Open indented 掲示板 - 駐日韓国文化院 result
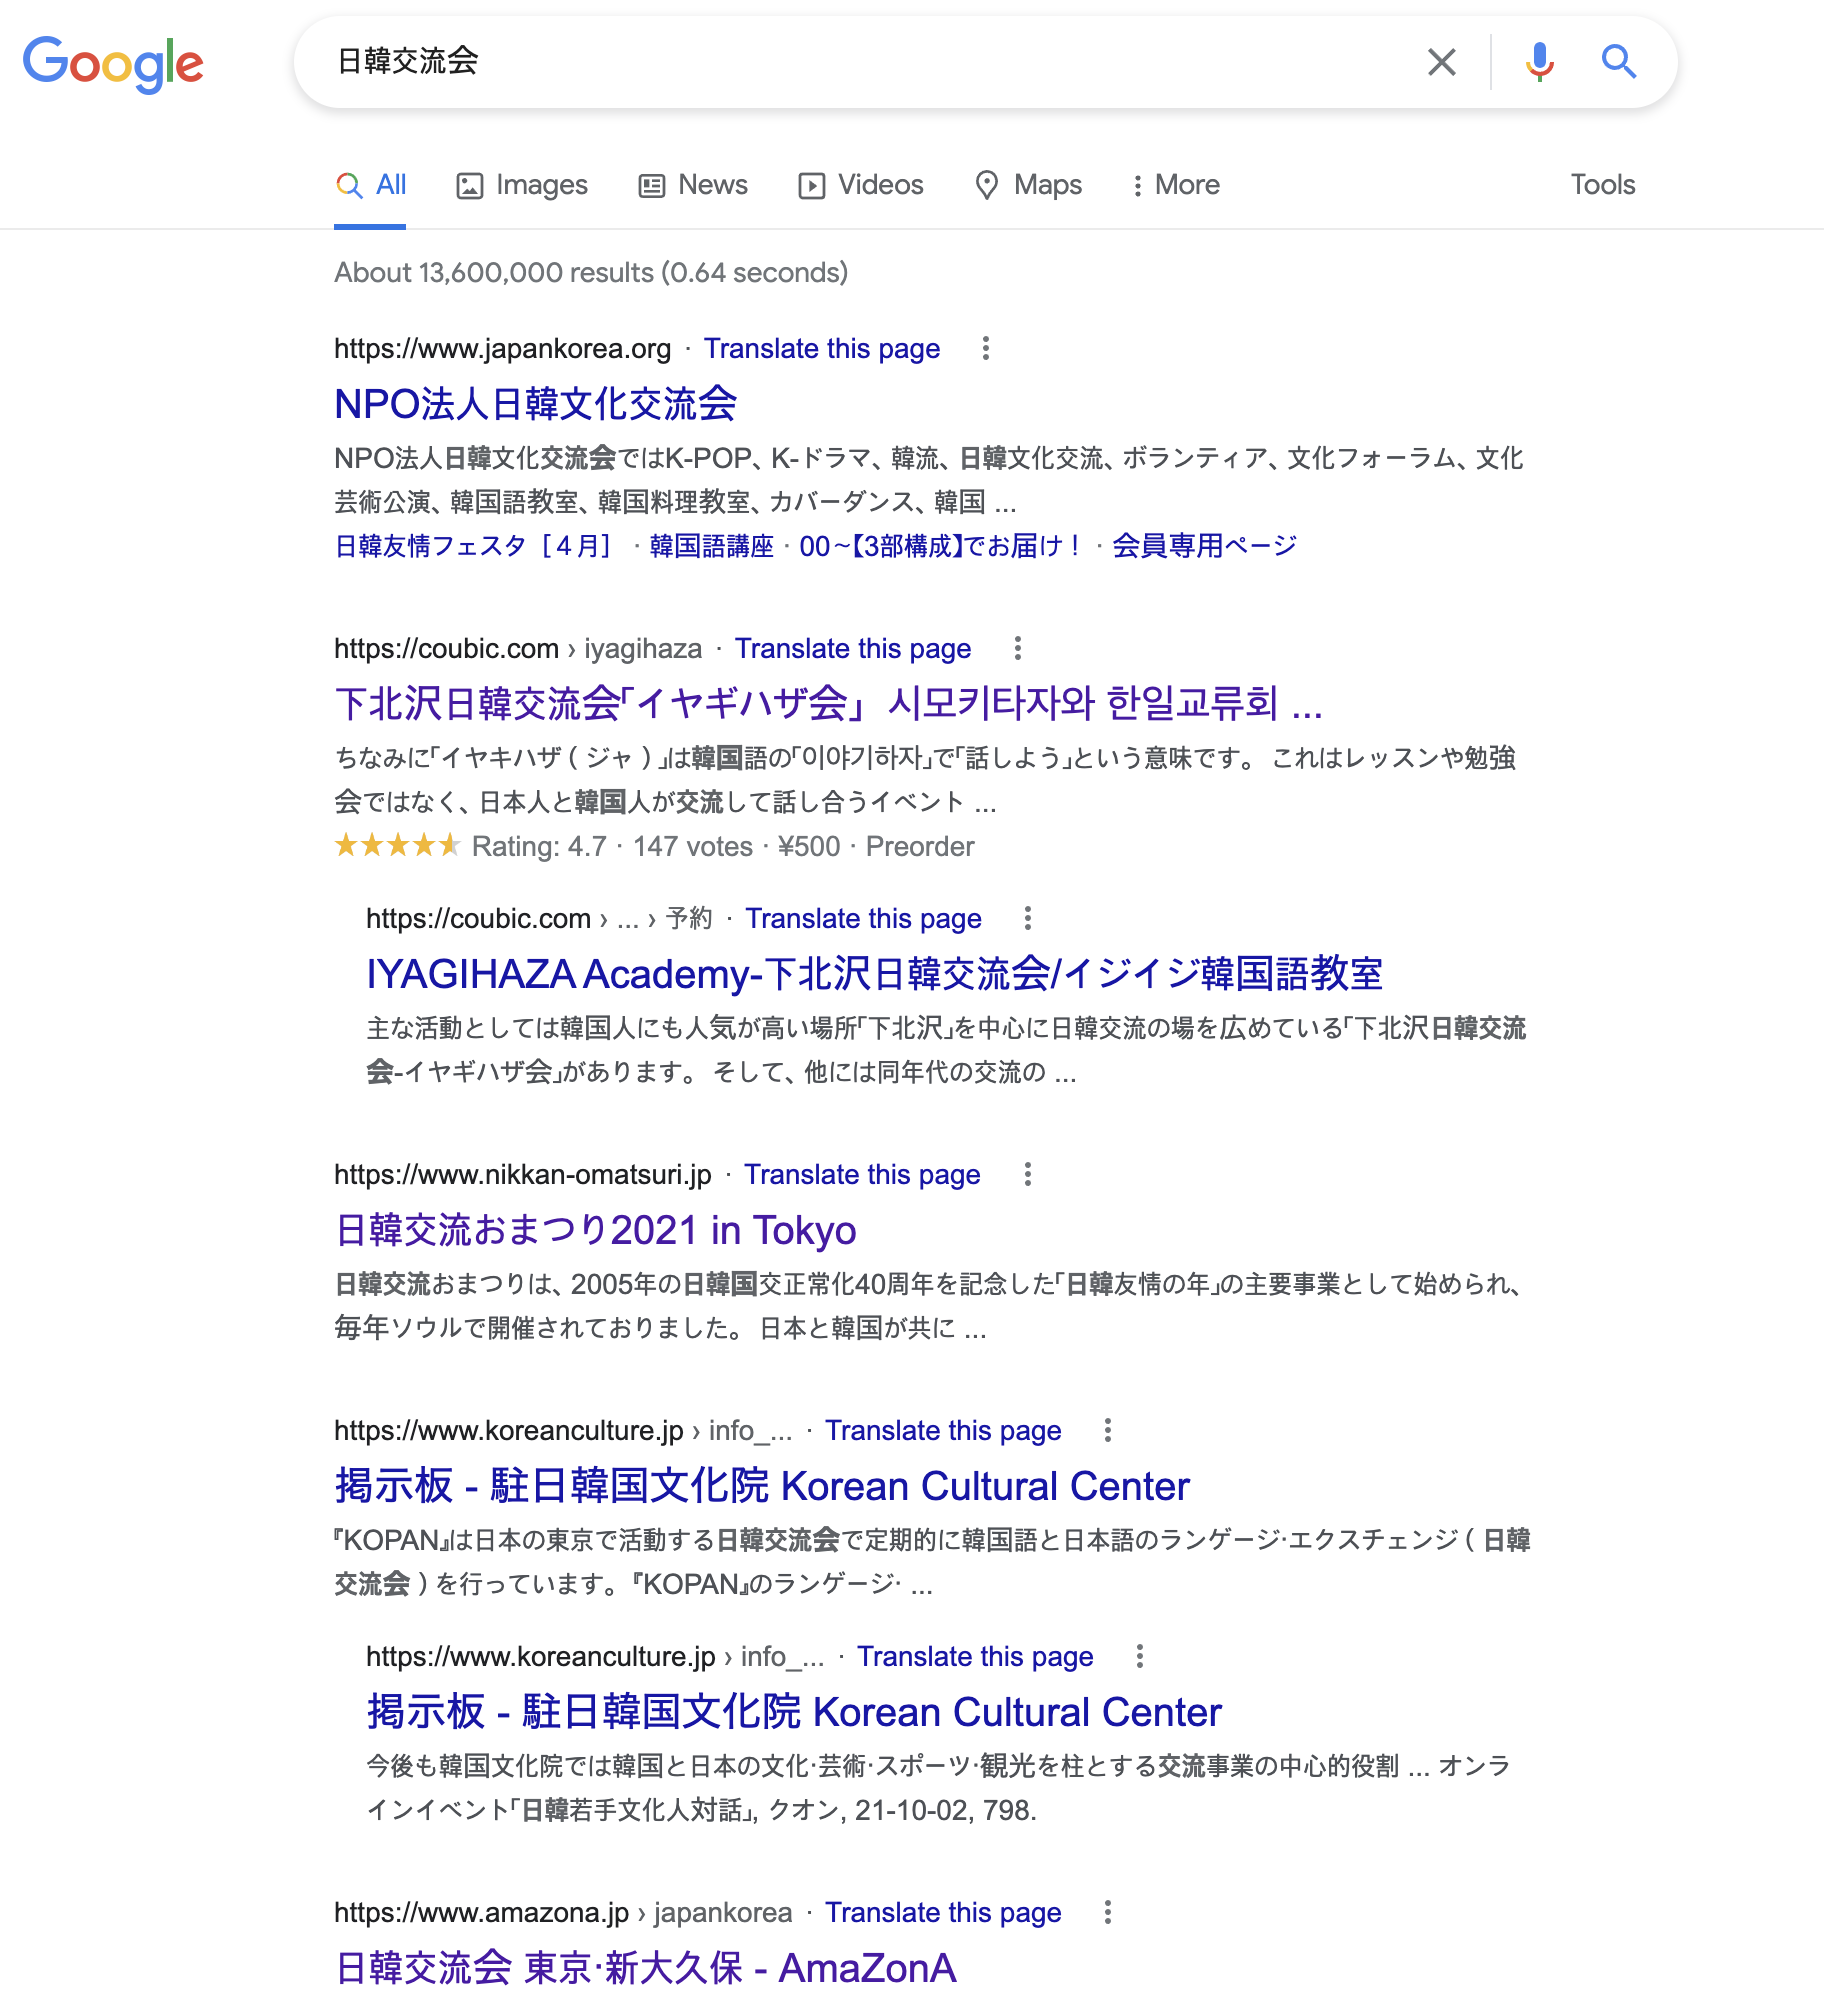The image size is (1824, 1990). pyautogui.click(x=794, y=1712)
